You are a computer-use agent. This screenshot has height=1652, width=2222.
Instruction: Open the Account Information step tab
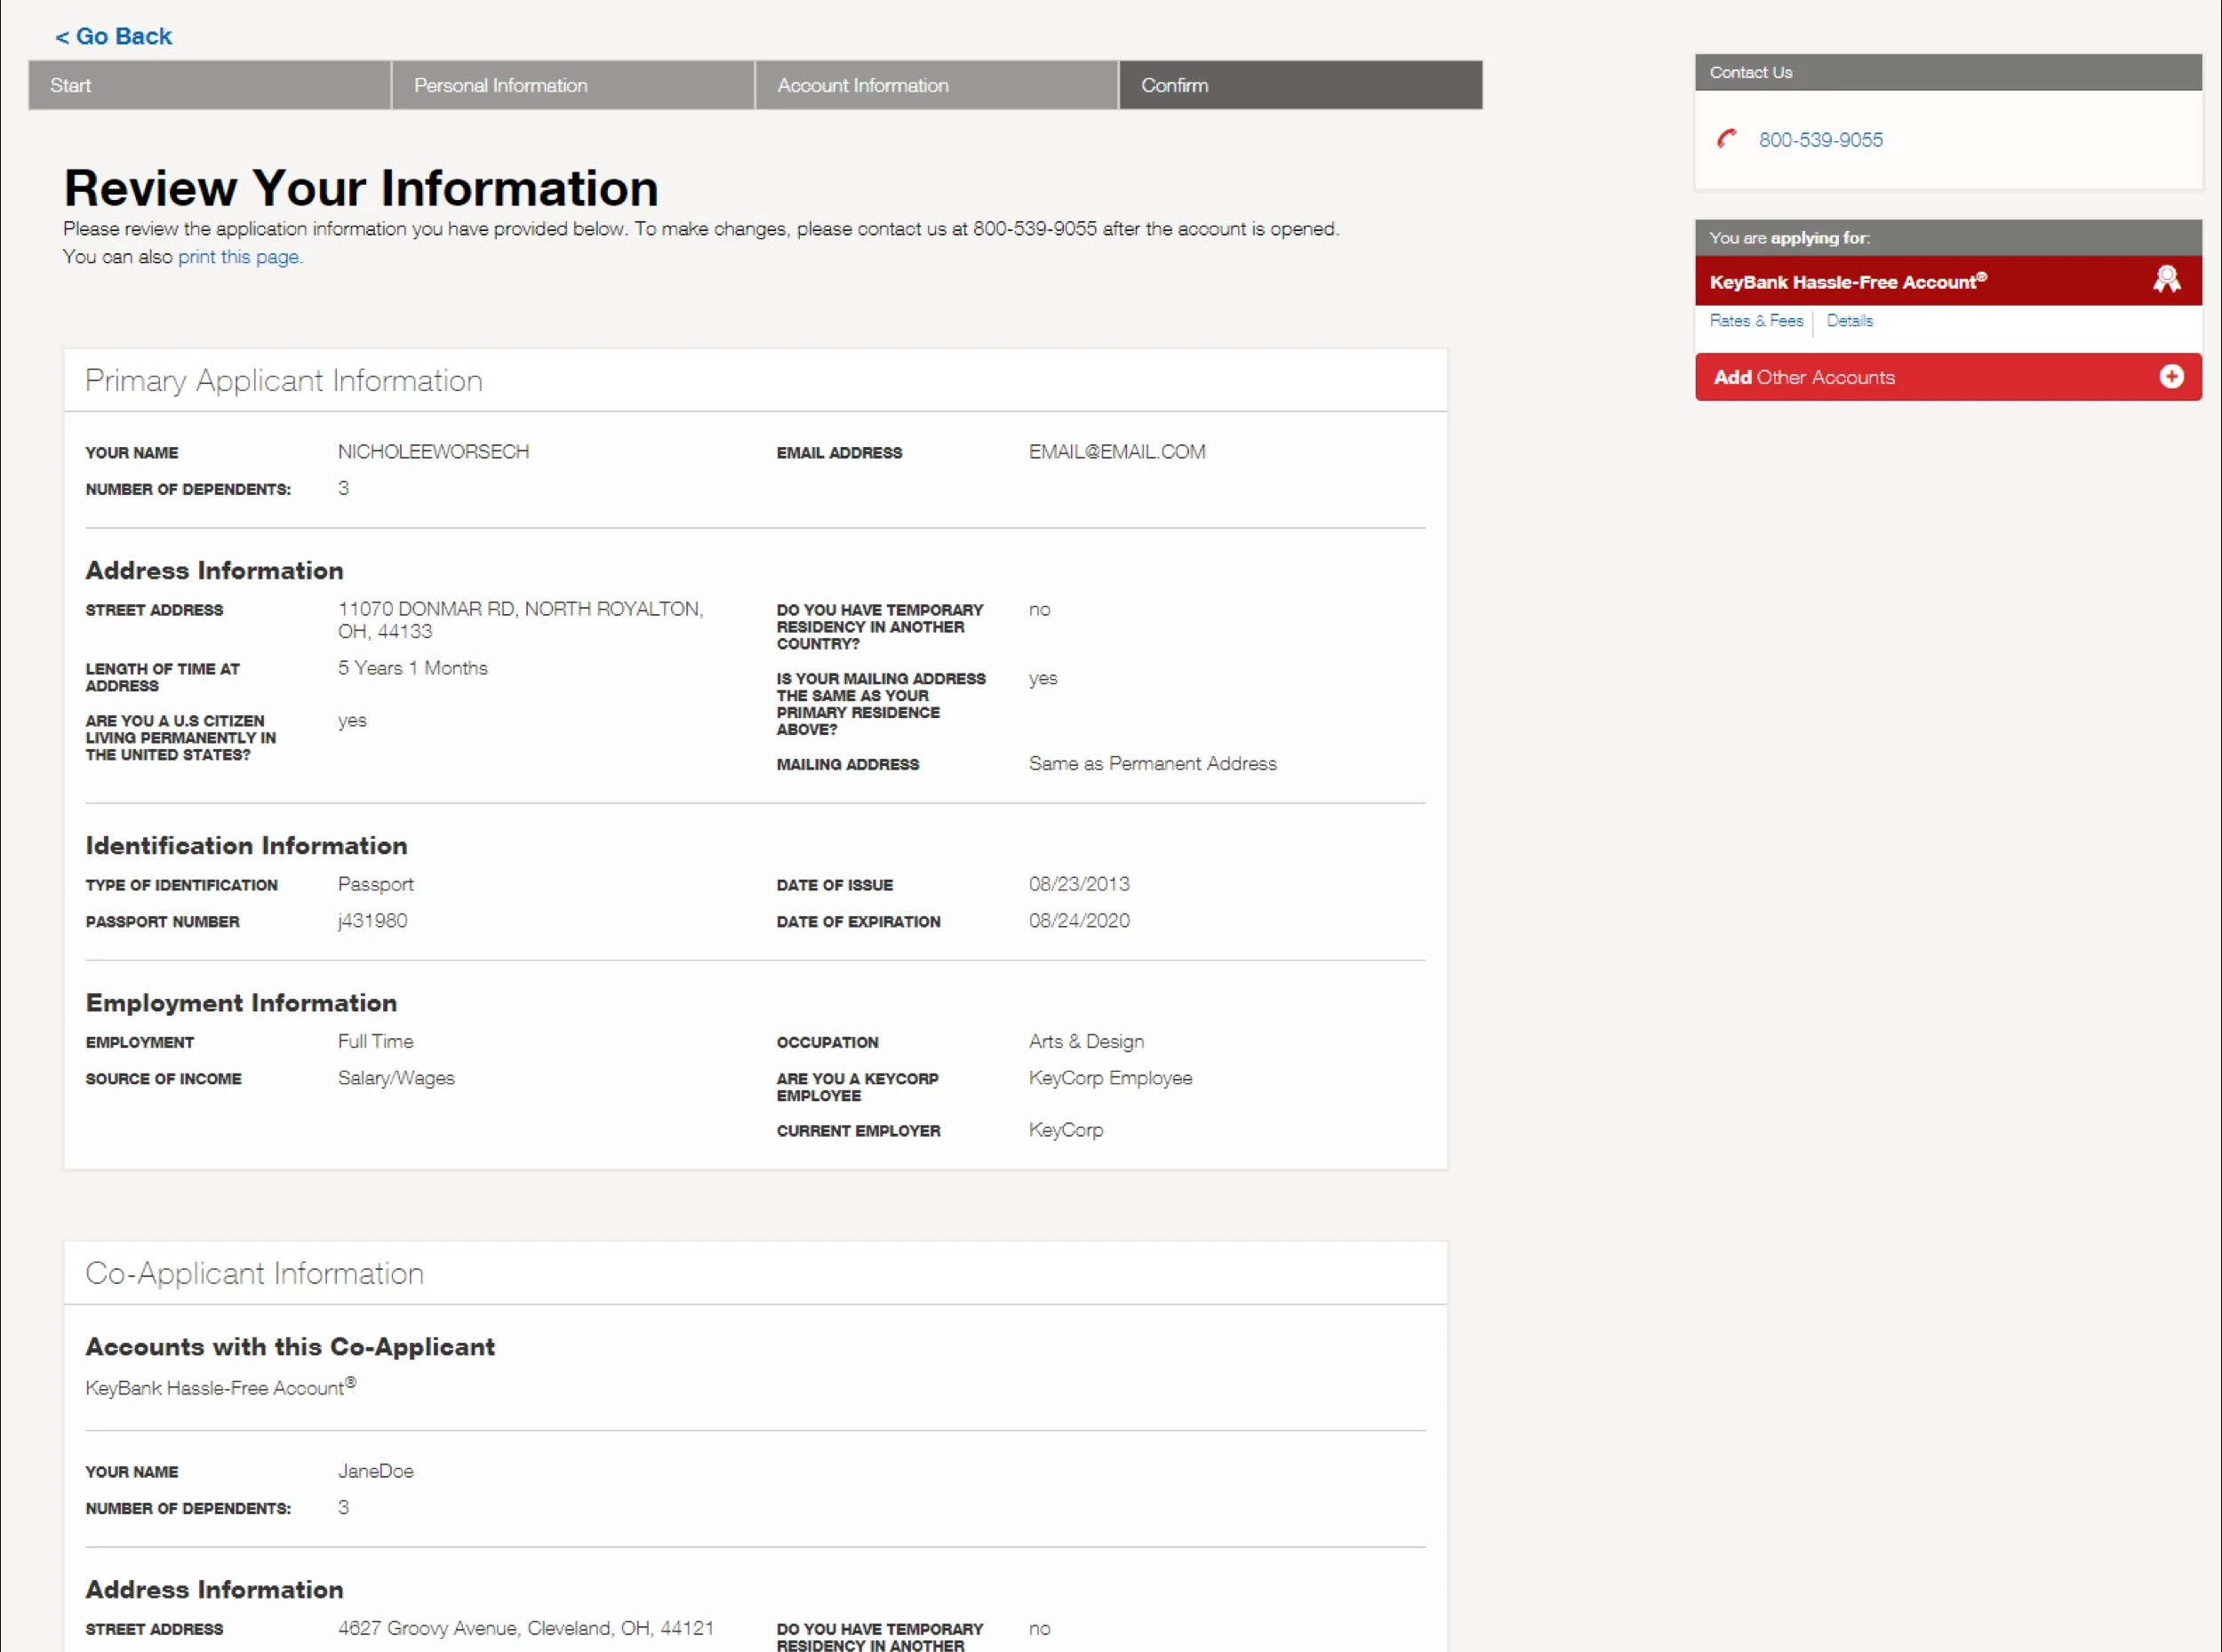tap(936, 85)
